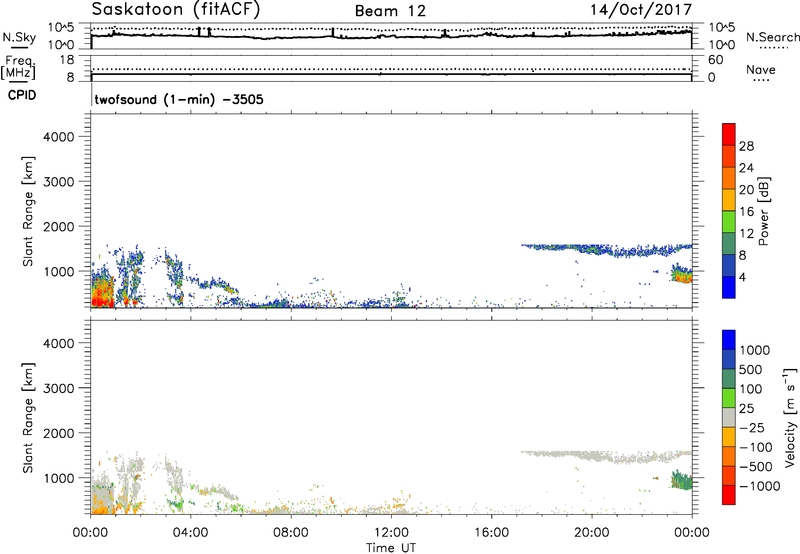The width and height of the screenshot is (800, 554).
Task: Click the '100' label on Velocity colorbar
Action: [x=751, y=389]
